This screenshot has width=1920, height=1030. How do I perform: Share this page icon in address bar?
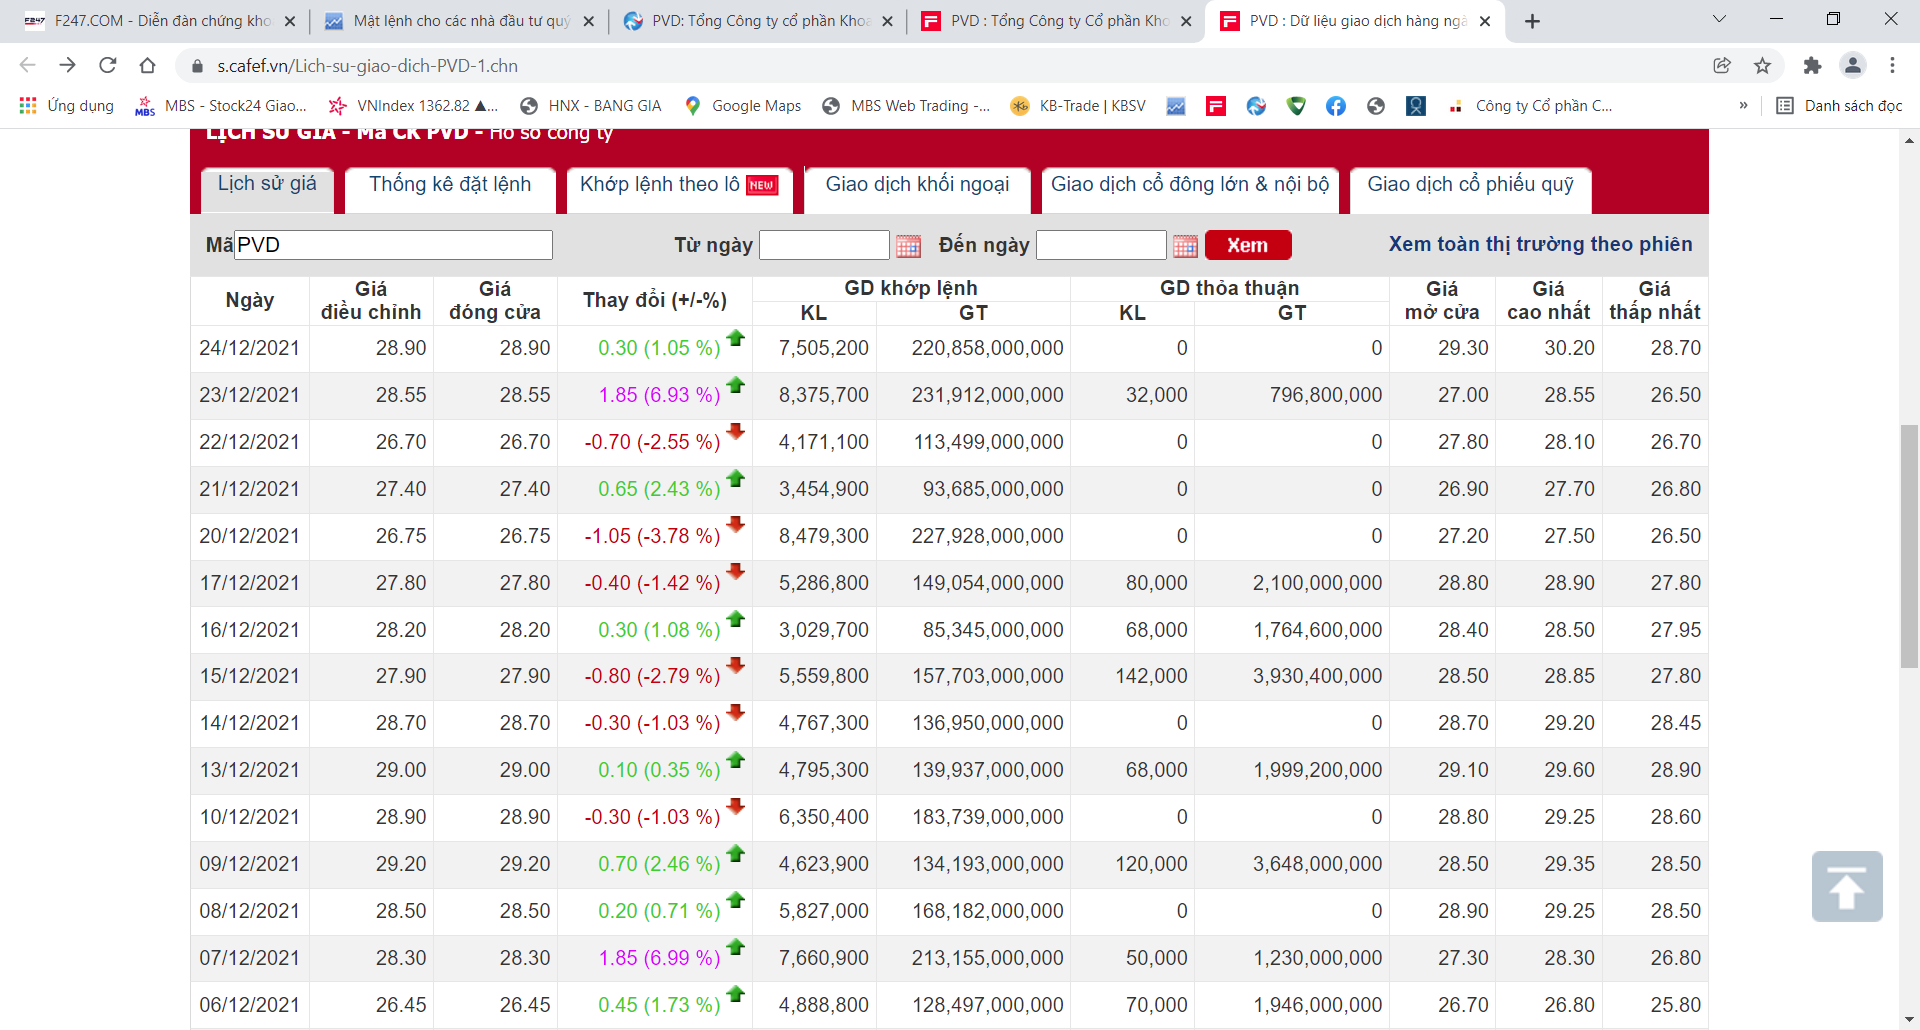click(1722, 65)
